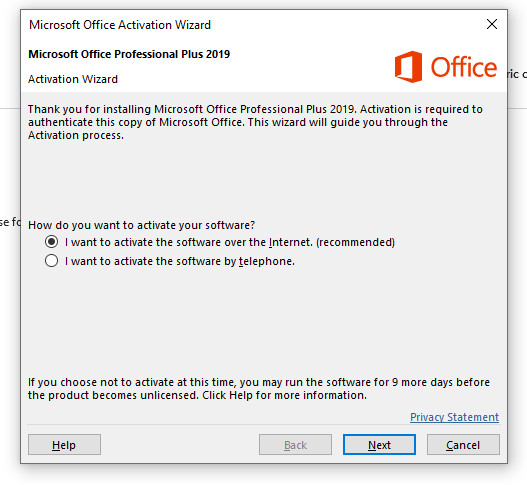527x485 pixels.
Task: Open the Help button
Action: (64, 445)
